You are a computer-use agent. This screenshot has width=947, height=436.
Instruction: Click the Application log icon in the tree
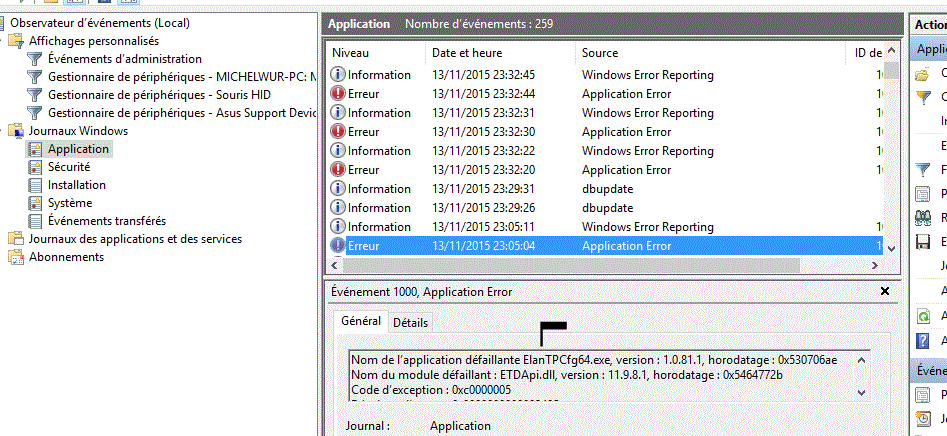36,149
